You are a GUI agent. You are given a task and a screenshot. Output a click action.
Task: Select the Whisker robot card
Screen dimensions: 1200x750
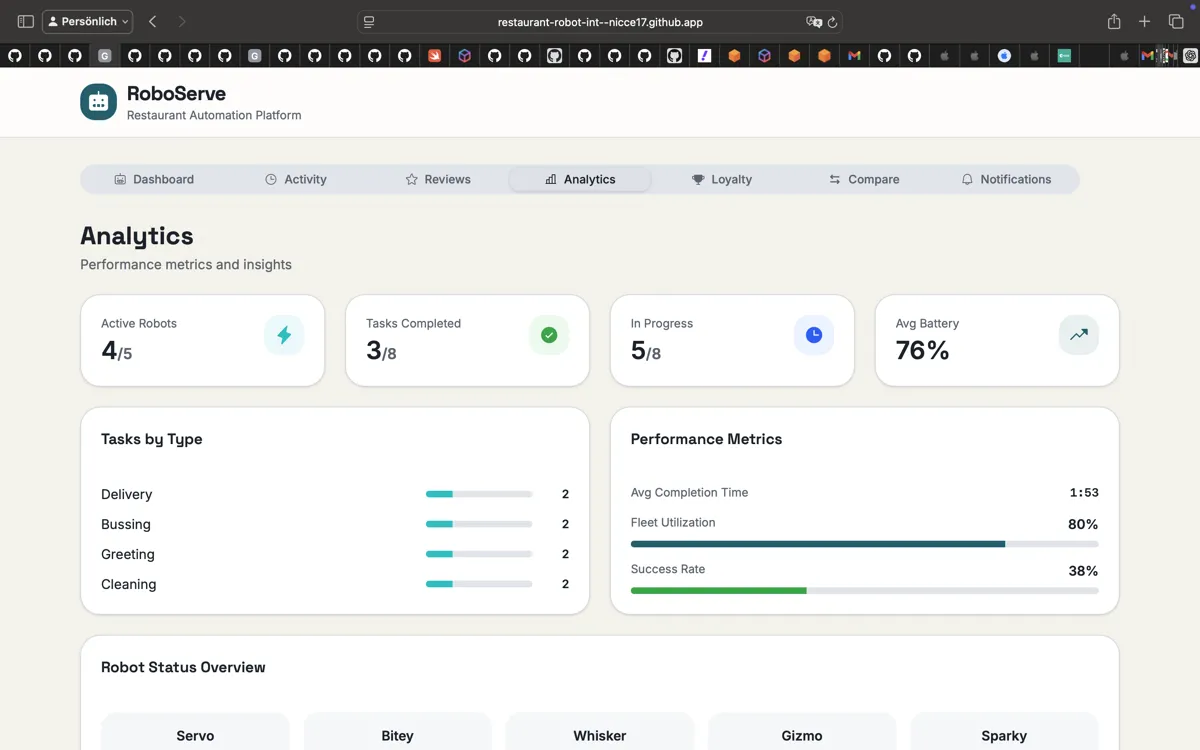click(x=600, y=735)
